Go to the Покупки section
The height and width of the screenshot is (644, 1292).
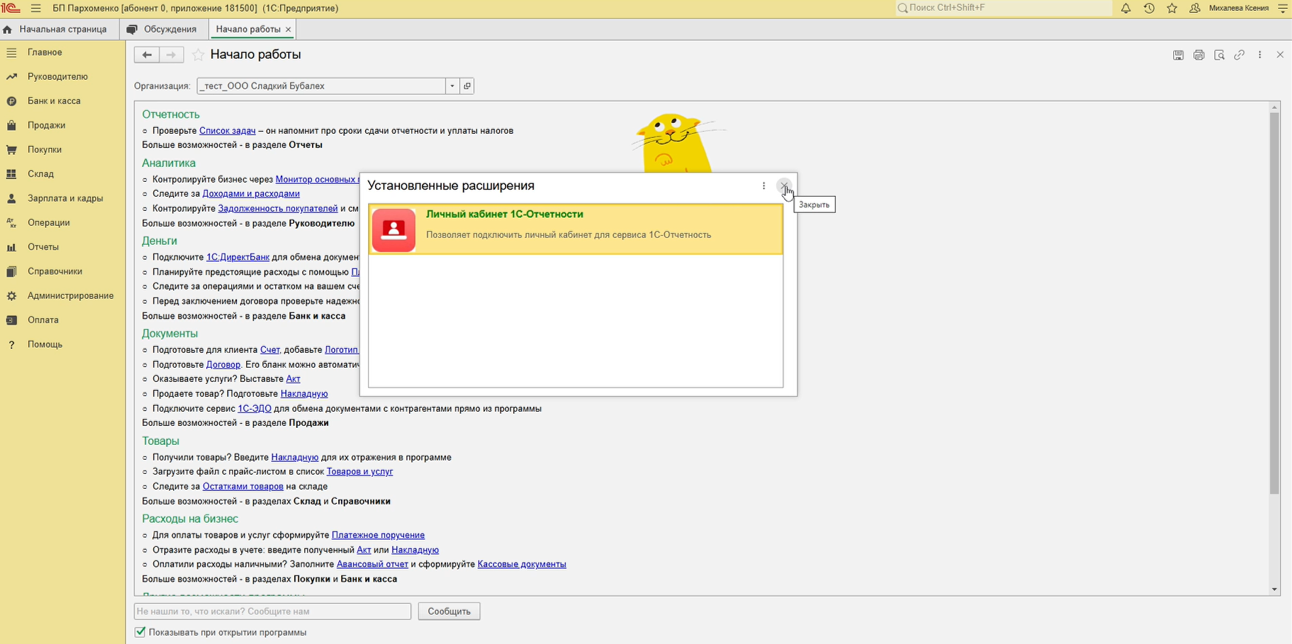(x=45, y=150)
